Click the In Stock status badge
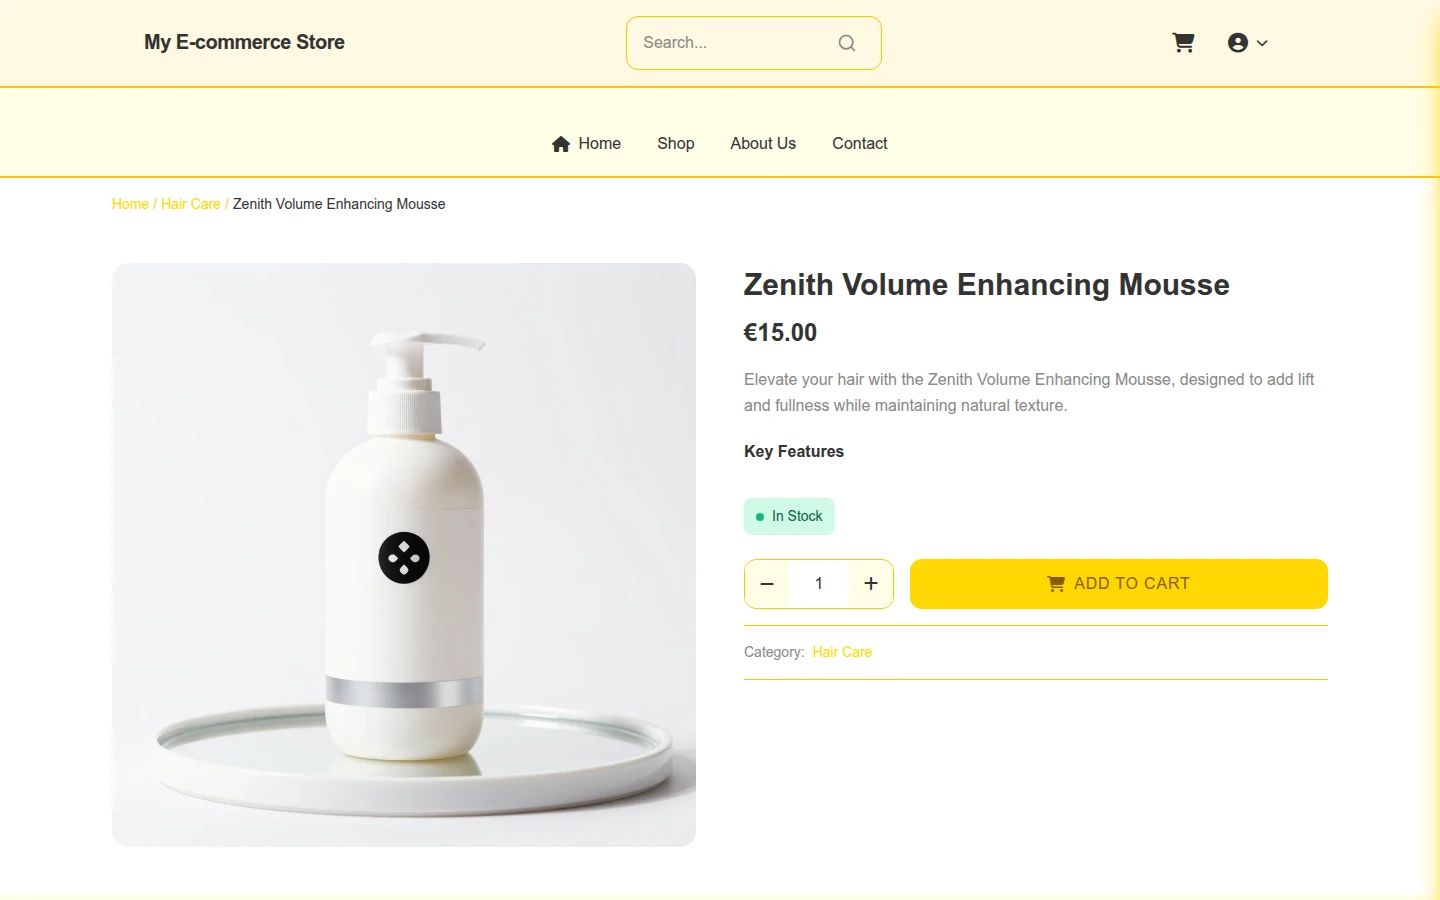The image size is (1440, 900). [789, 517]
